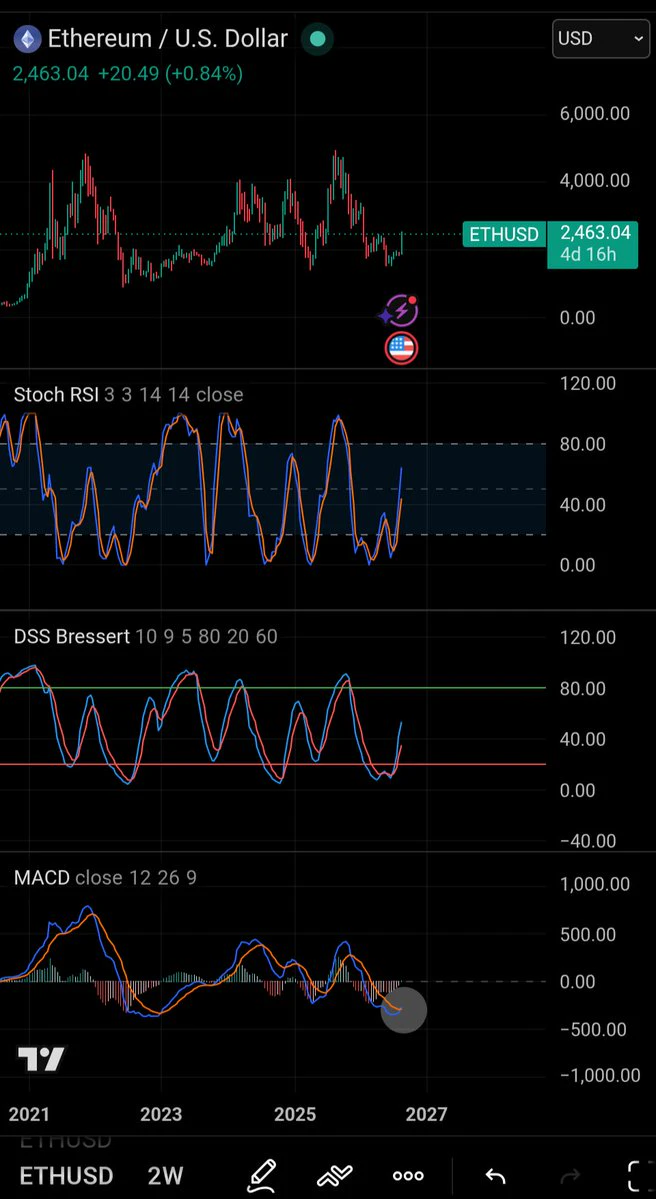
Task: Open MACD indicator label
Action: [105, 878]
